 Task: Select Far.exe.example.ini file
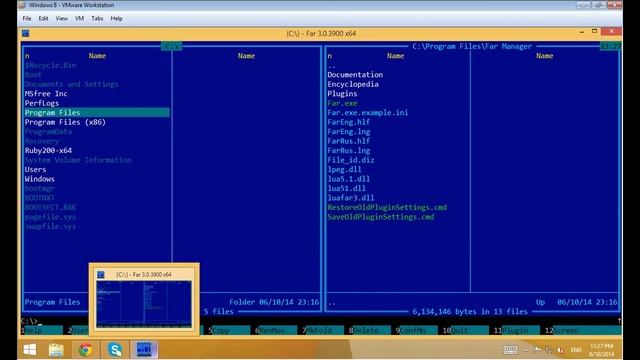click(367, 113)
